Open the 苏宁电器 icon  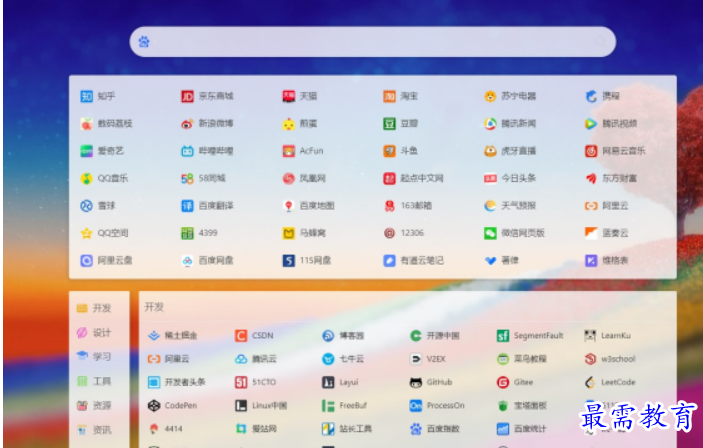click(490, 96)
